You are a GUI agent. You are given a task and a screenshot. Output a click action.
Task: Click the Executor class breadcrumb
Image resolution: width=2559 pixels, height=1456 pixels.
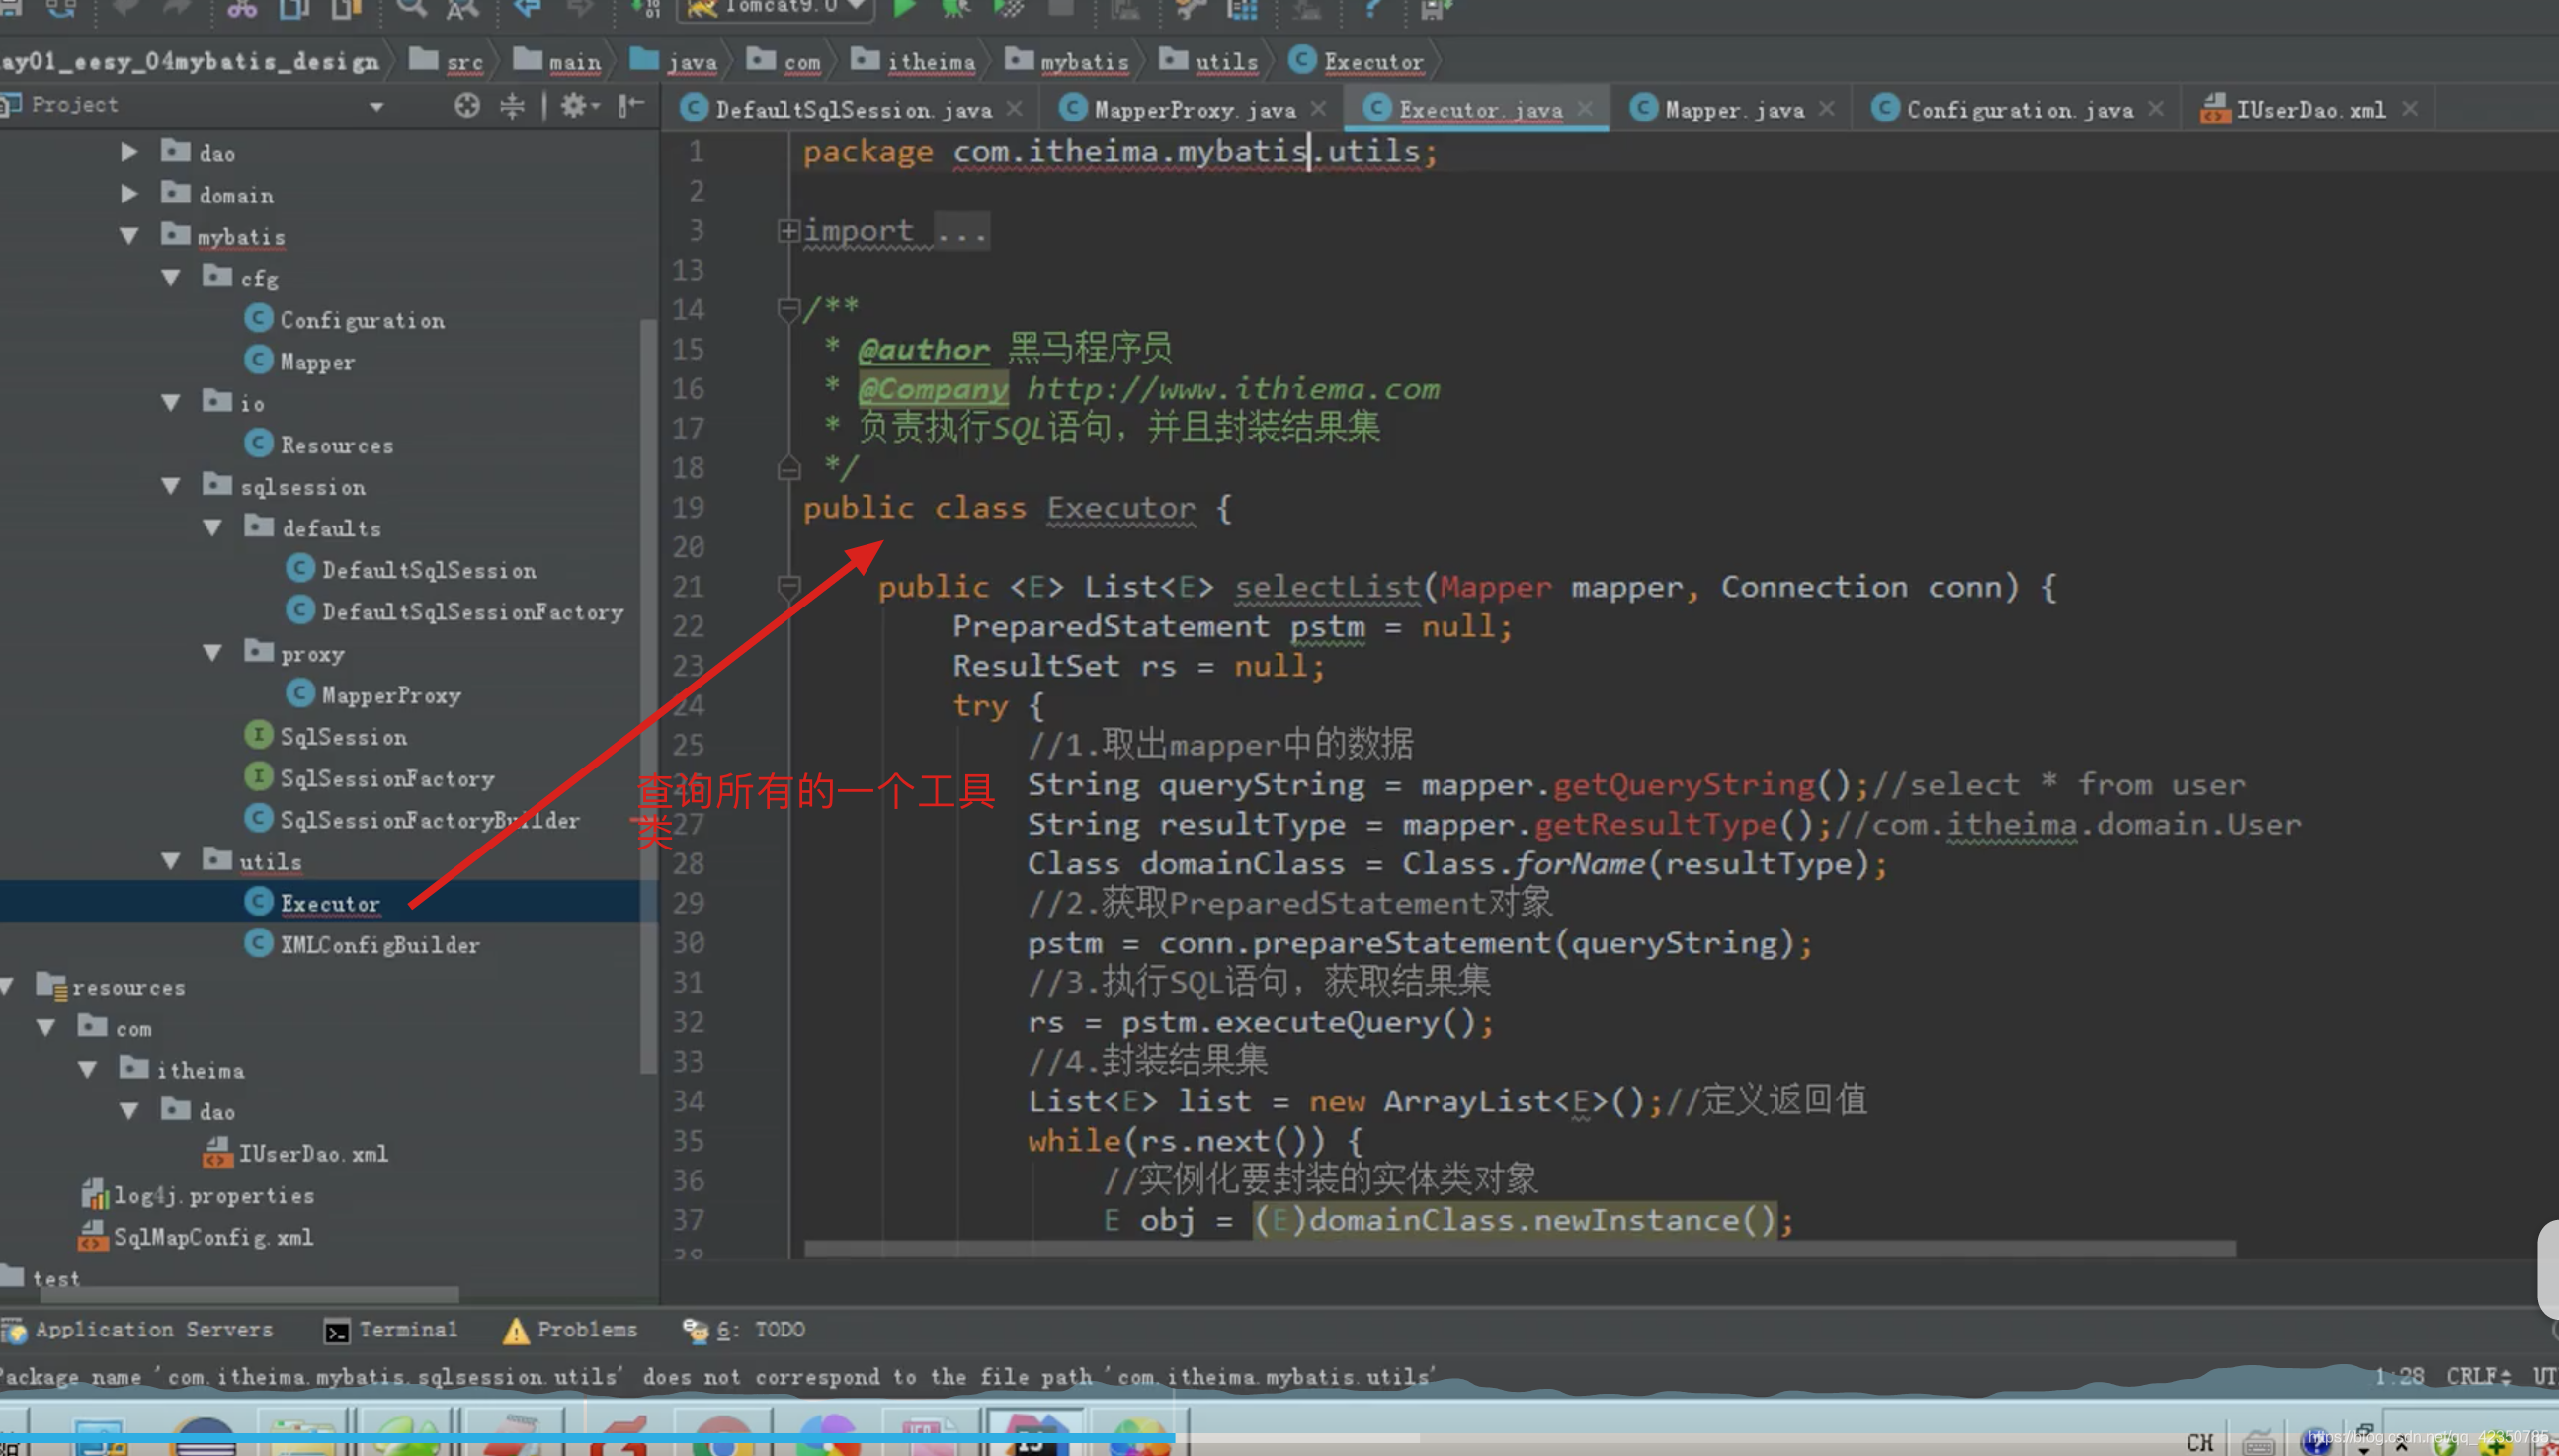tap(1356, 62)
